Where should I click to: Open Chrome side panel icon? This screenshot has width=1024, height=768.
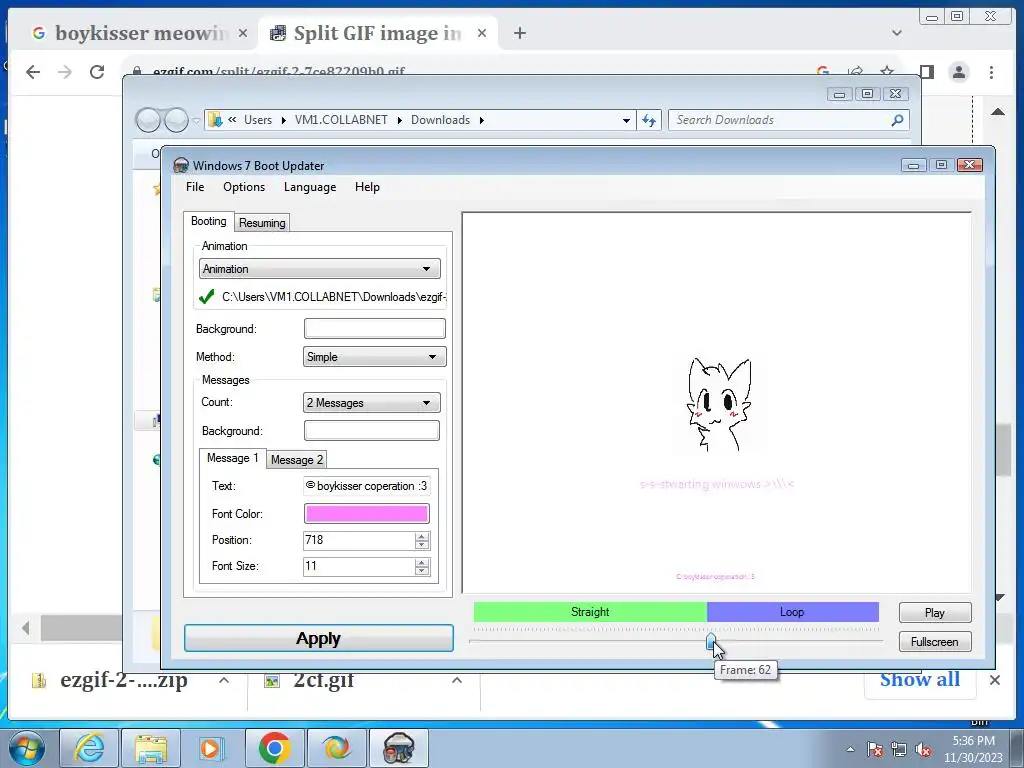[927, 72]
